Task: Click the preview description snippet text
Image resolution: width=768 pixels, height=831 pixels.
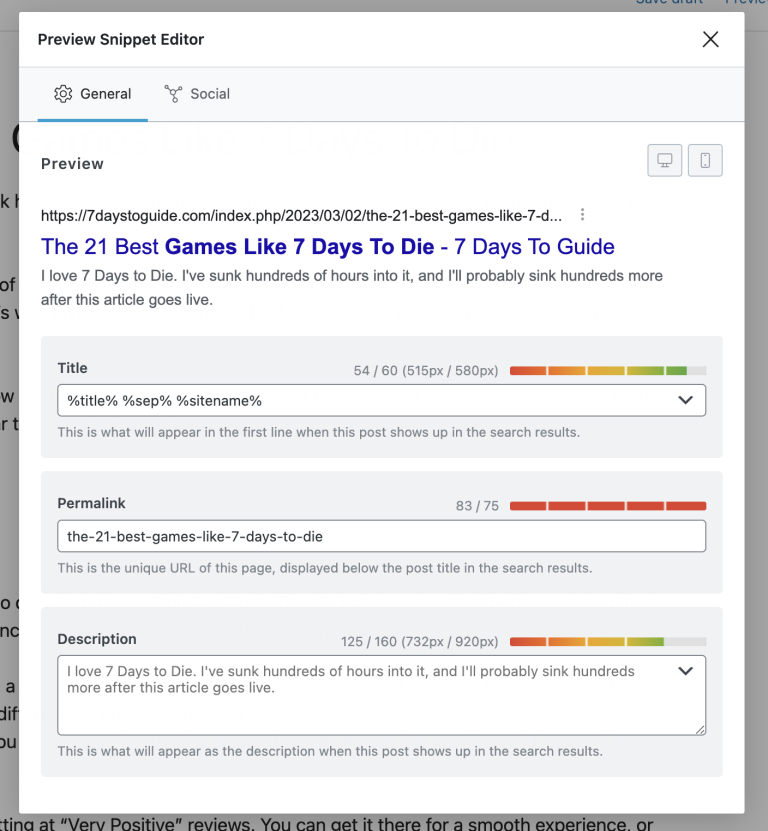Action: tap(351, 287)
